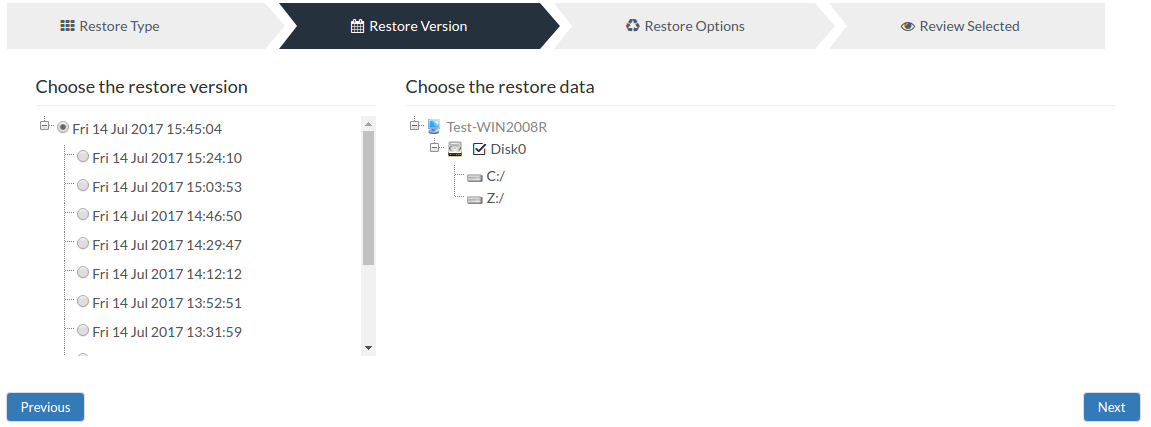Open the Review Selected step

pos(967,26)
